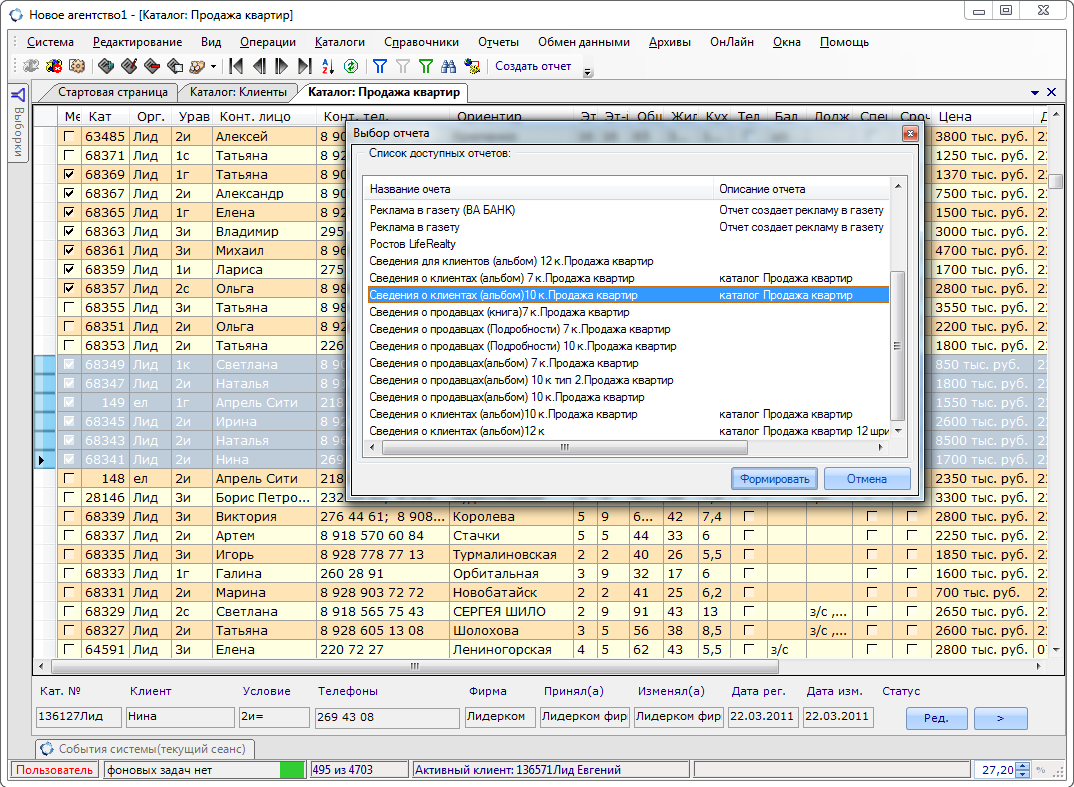Click the grey filter funnel icon
Viewport: 1074px width, 787px height.
[403, 66]
